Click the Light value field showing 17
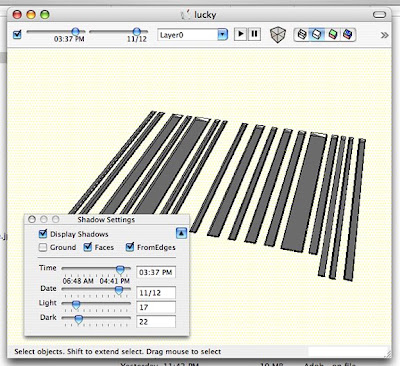400x366 pixels. click(x=156, y=307)
